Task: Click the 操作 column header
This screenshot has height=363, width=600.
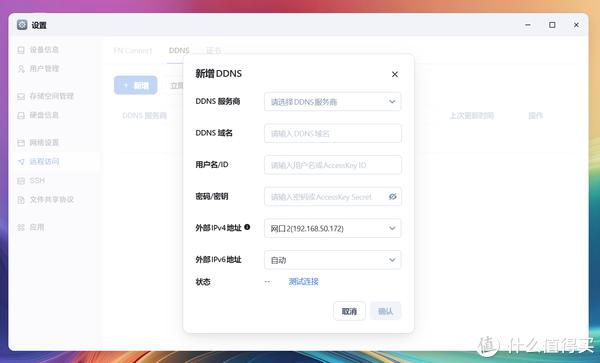Action: 536,116
